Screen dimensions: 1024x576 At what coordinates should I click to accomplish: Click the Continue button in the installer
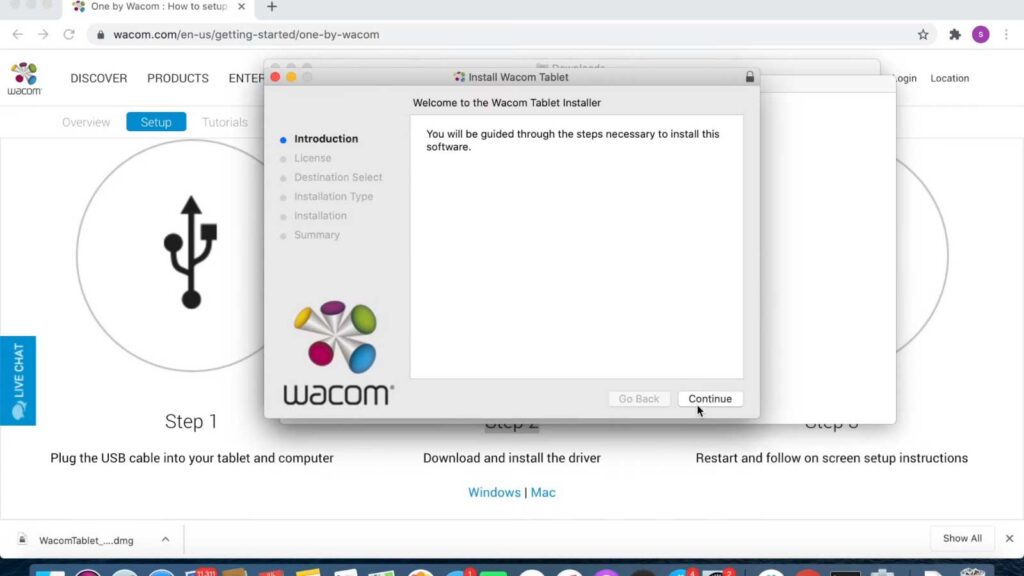[710, 398]
